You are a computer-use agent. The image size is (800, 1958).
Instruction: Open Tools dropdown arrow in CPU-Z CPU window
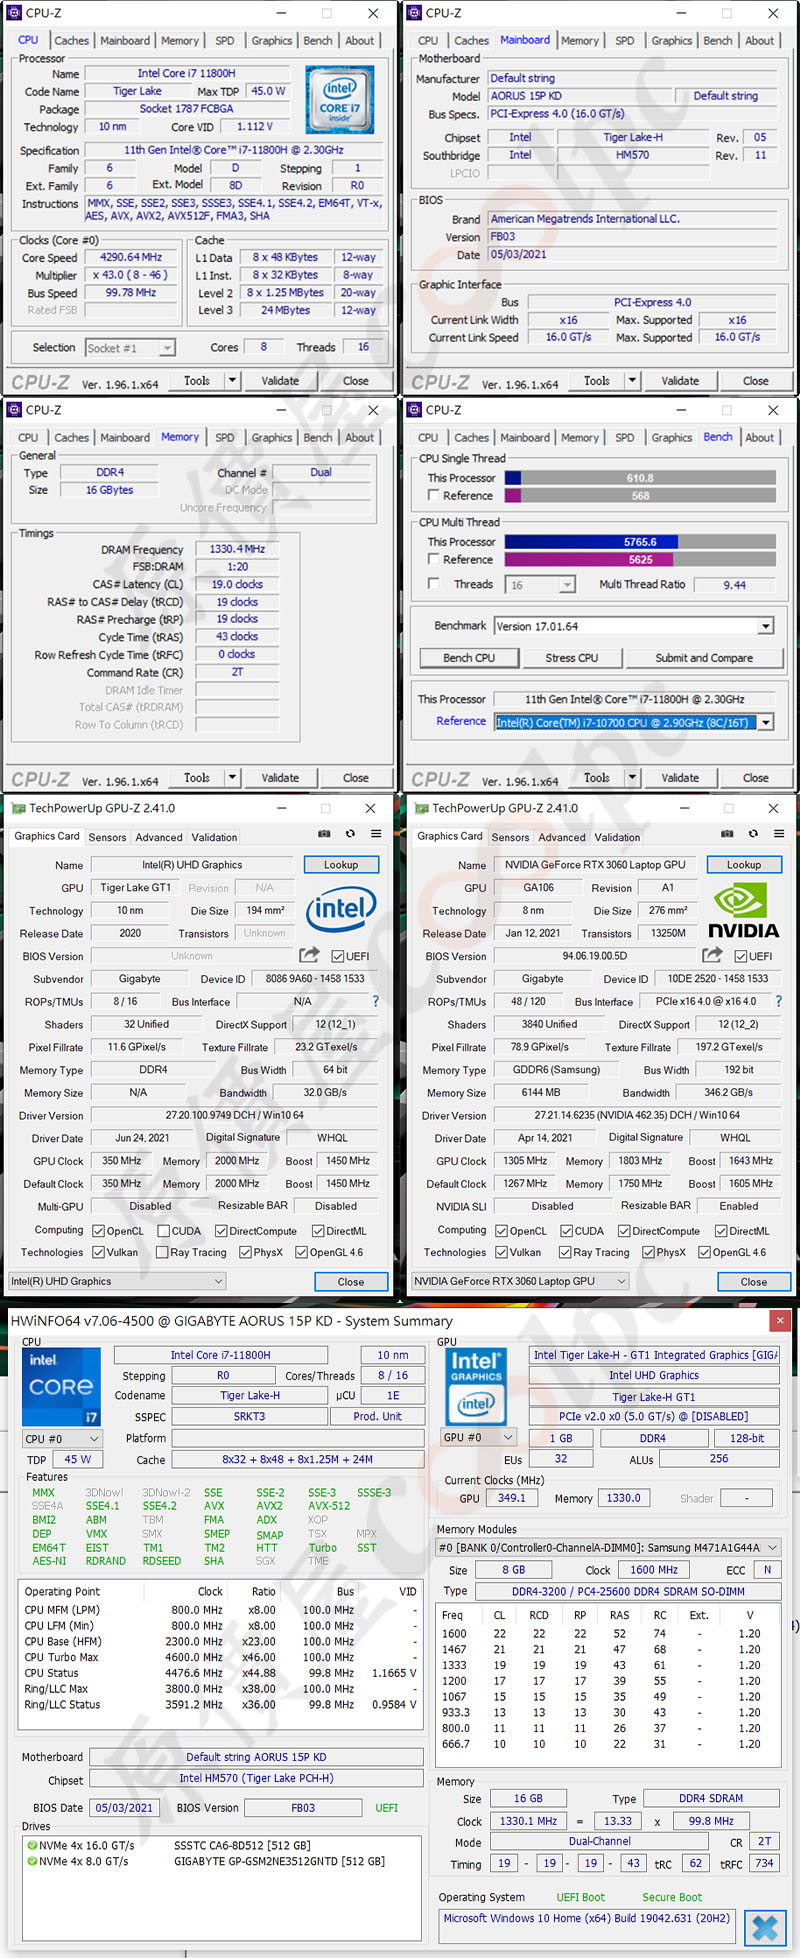click(232, 380)
